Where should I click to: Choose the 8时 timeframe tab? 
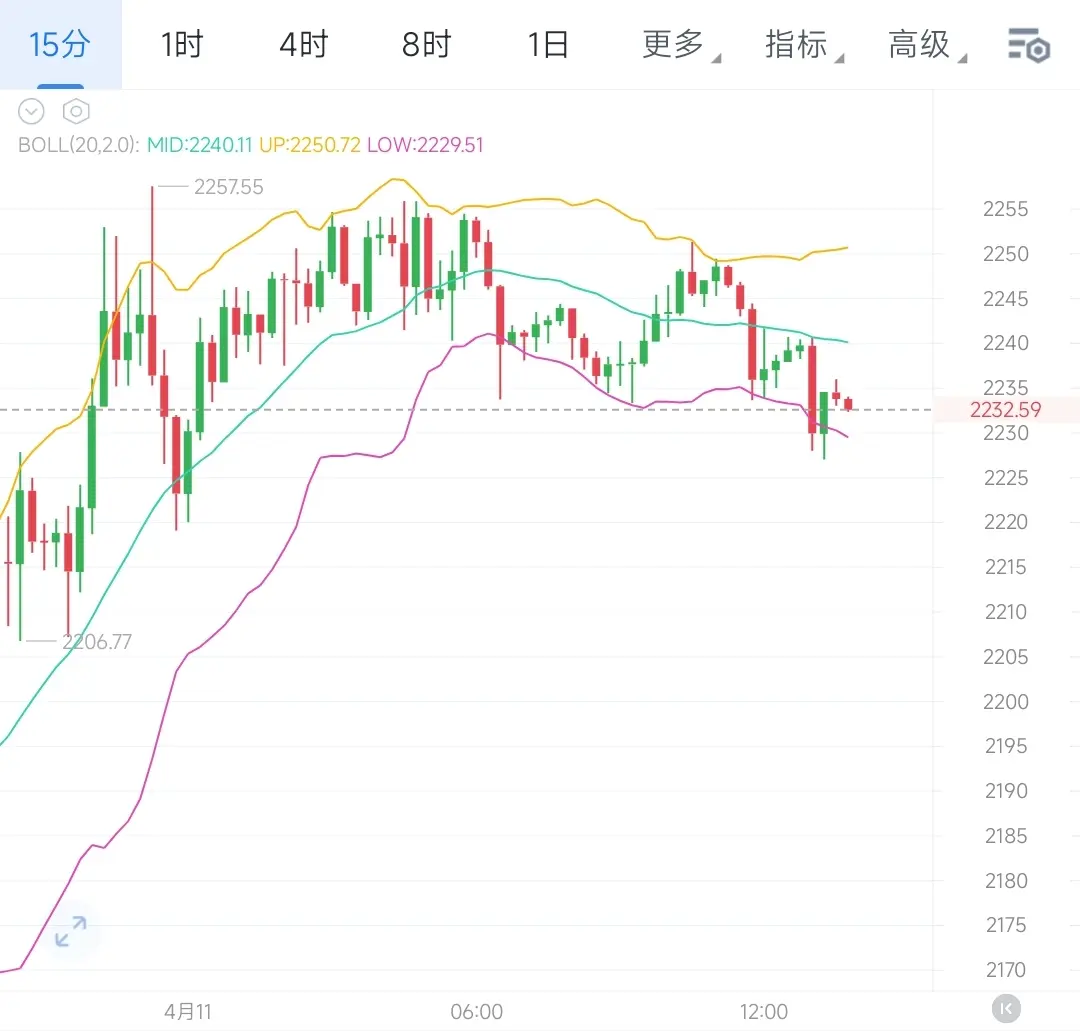[x=427, y=45]
